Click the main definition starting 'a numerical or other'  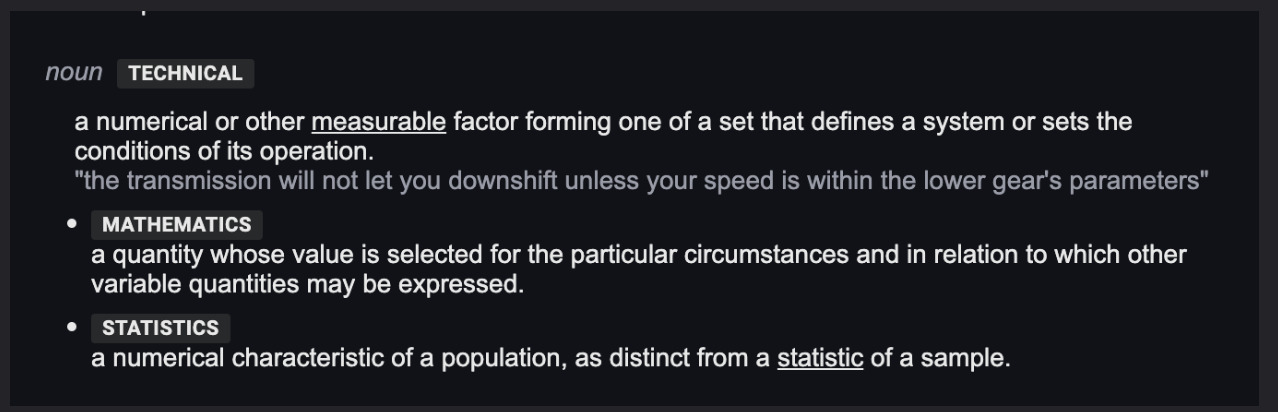pos(603,138)
